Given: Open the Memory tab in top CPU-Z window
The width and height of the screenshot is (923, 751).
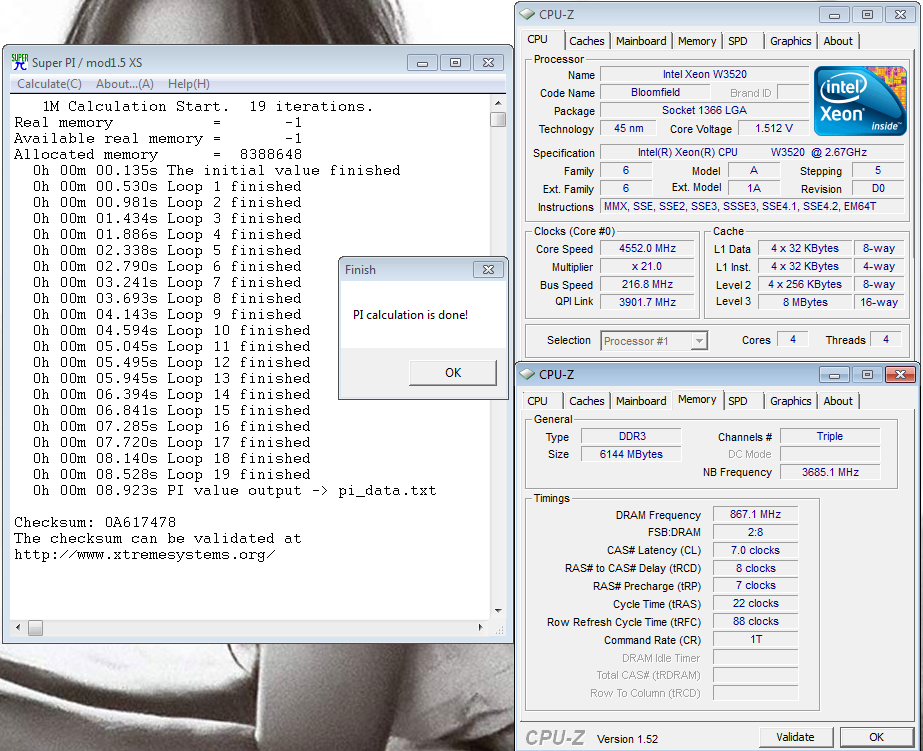Looking at the screenshot, I should pyautogui.click(x=697, y=41).
